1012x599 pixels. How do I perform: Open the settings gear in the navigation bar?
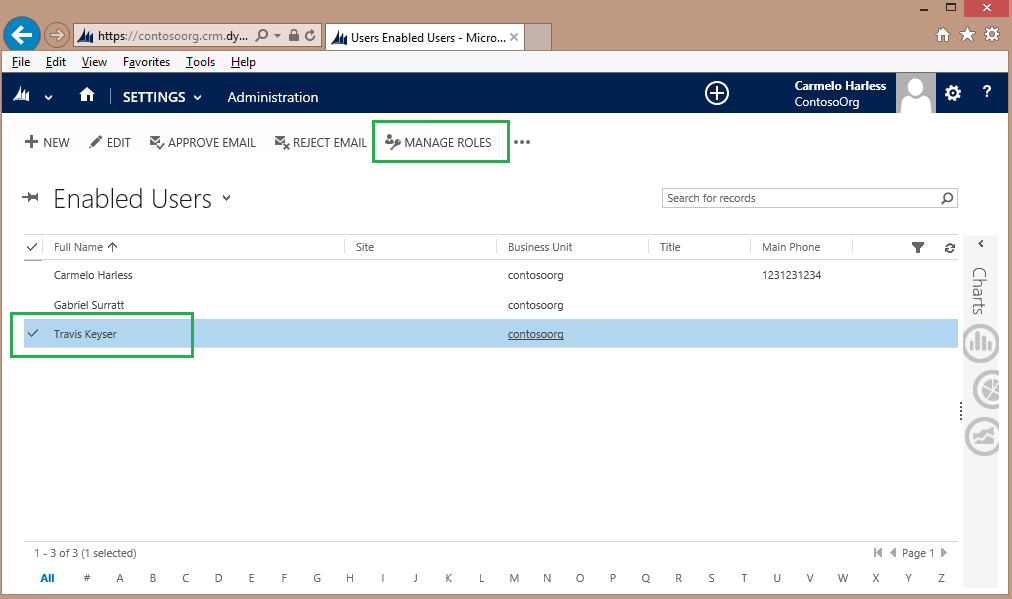pyautogui.click(x=953, y=93)
